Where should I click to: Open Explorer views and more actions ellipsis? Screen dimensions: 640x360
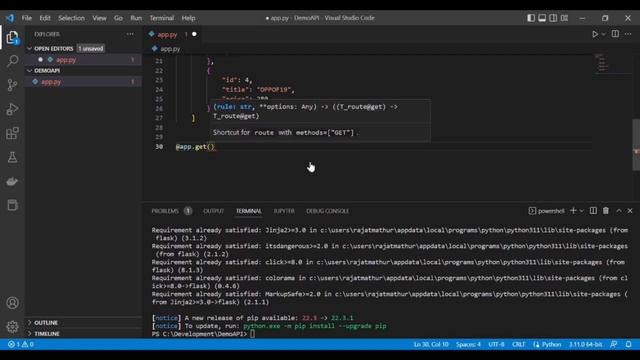click(130, 34)
